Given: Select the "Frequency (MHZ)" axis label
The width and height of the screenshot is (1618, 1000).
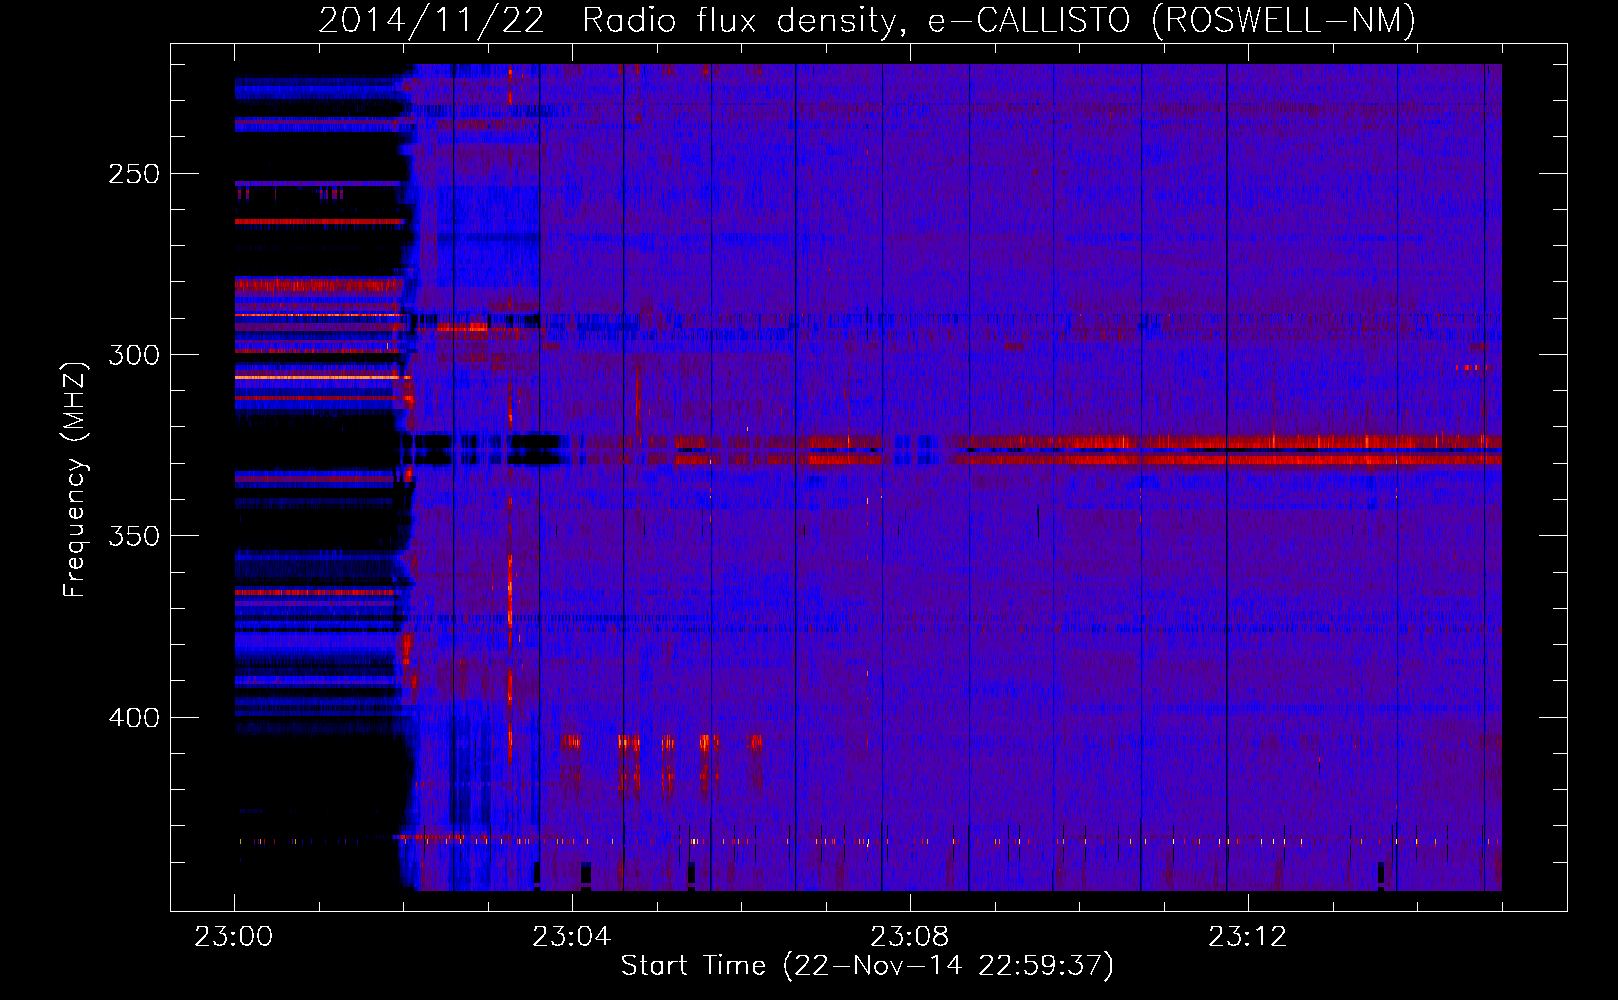Looking at the screenshot, I should pos(75,479).
